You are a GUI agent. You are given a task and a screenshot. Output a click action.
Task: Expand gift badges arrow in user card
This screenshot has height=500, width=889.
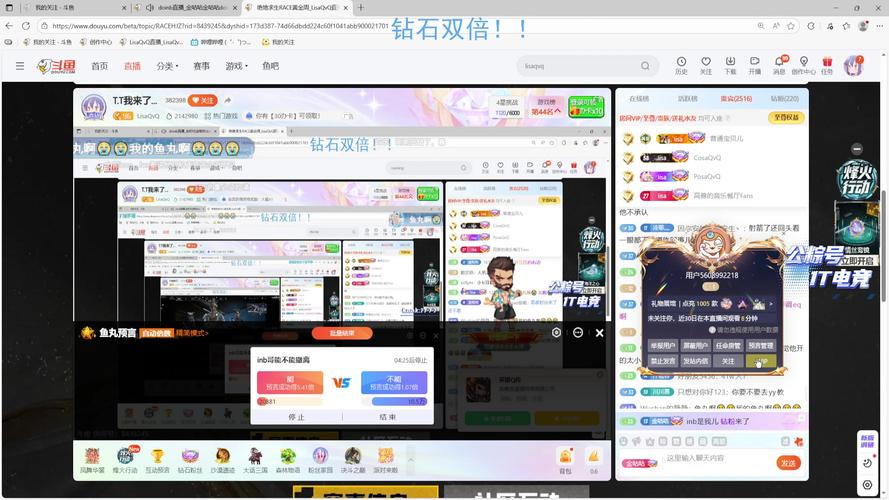click(x=771, y=304)
